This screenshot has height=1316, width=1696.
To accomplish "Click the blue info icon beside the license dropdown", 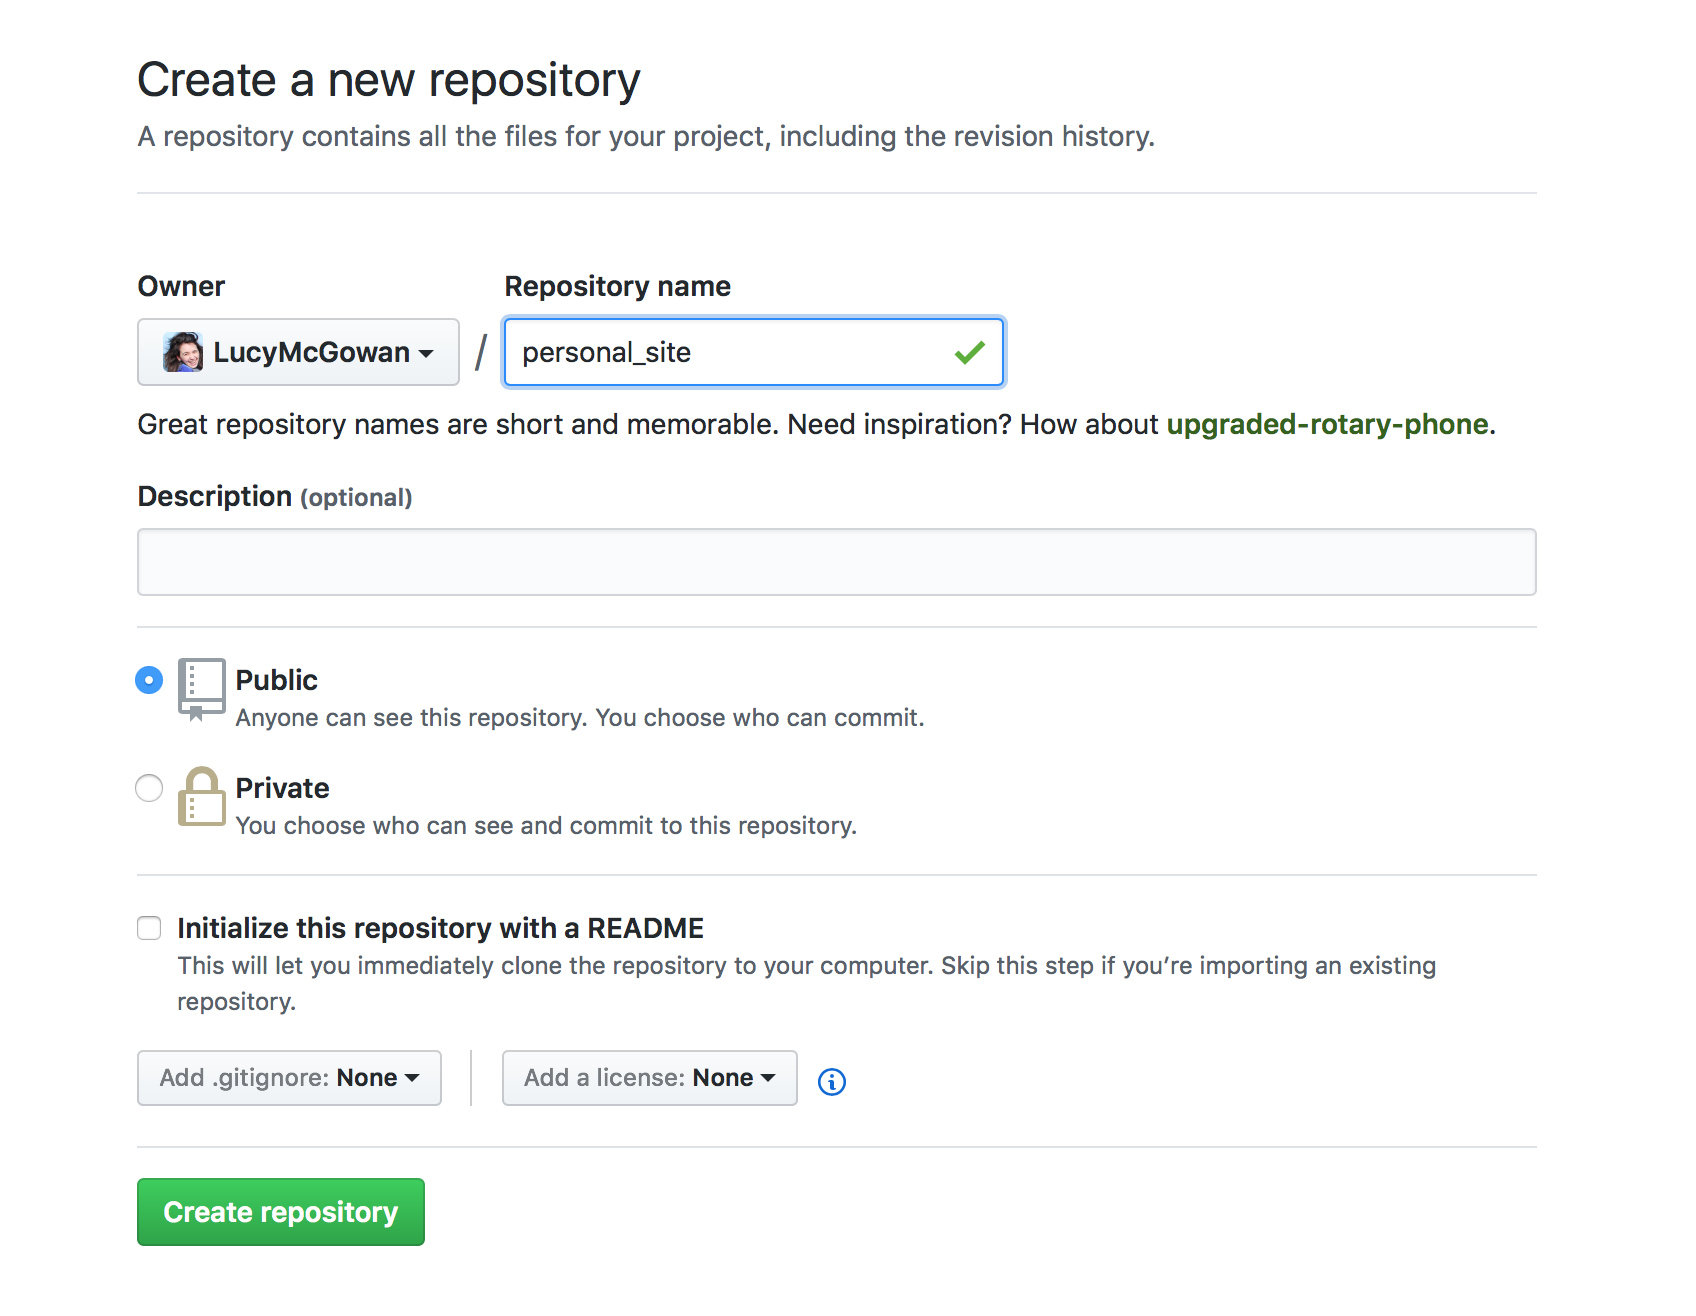I will click(831, 1081).
